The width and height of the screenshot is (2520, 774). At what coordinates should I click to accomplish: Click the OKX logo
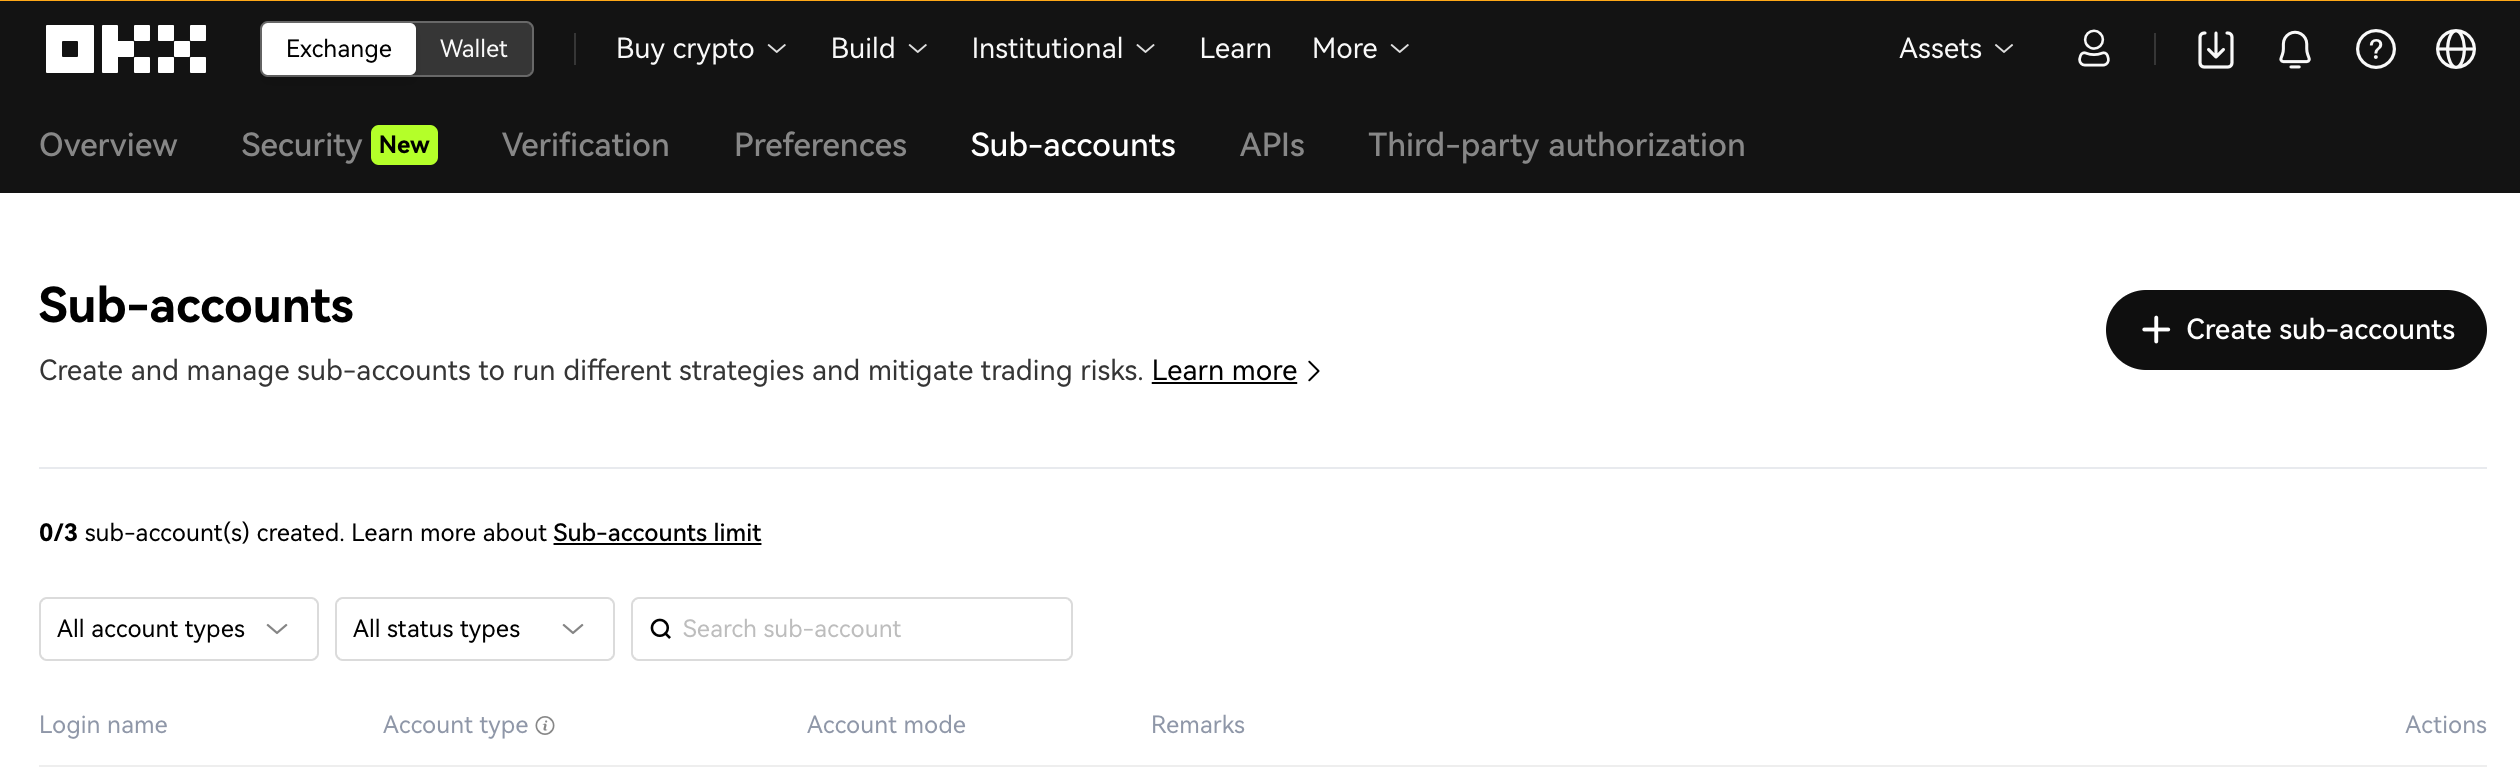coord(126,49)
